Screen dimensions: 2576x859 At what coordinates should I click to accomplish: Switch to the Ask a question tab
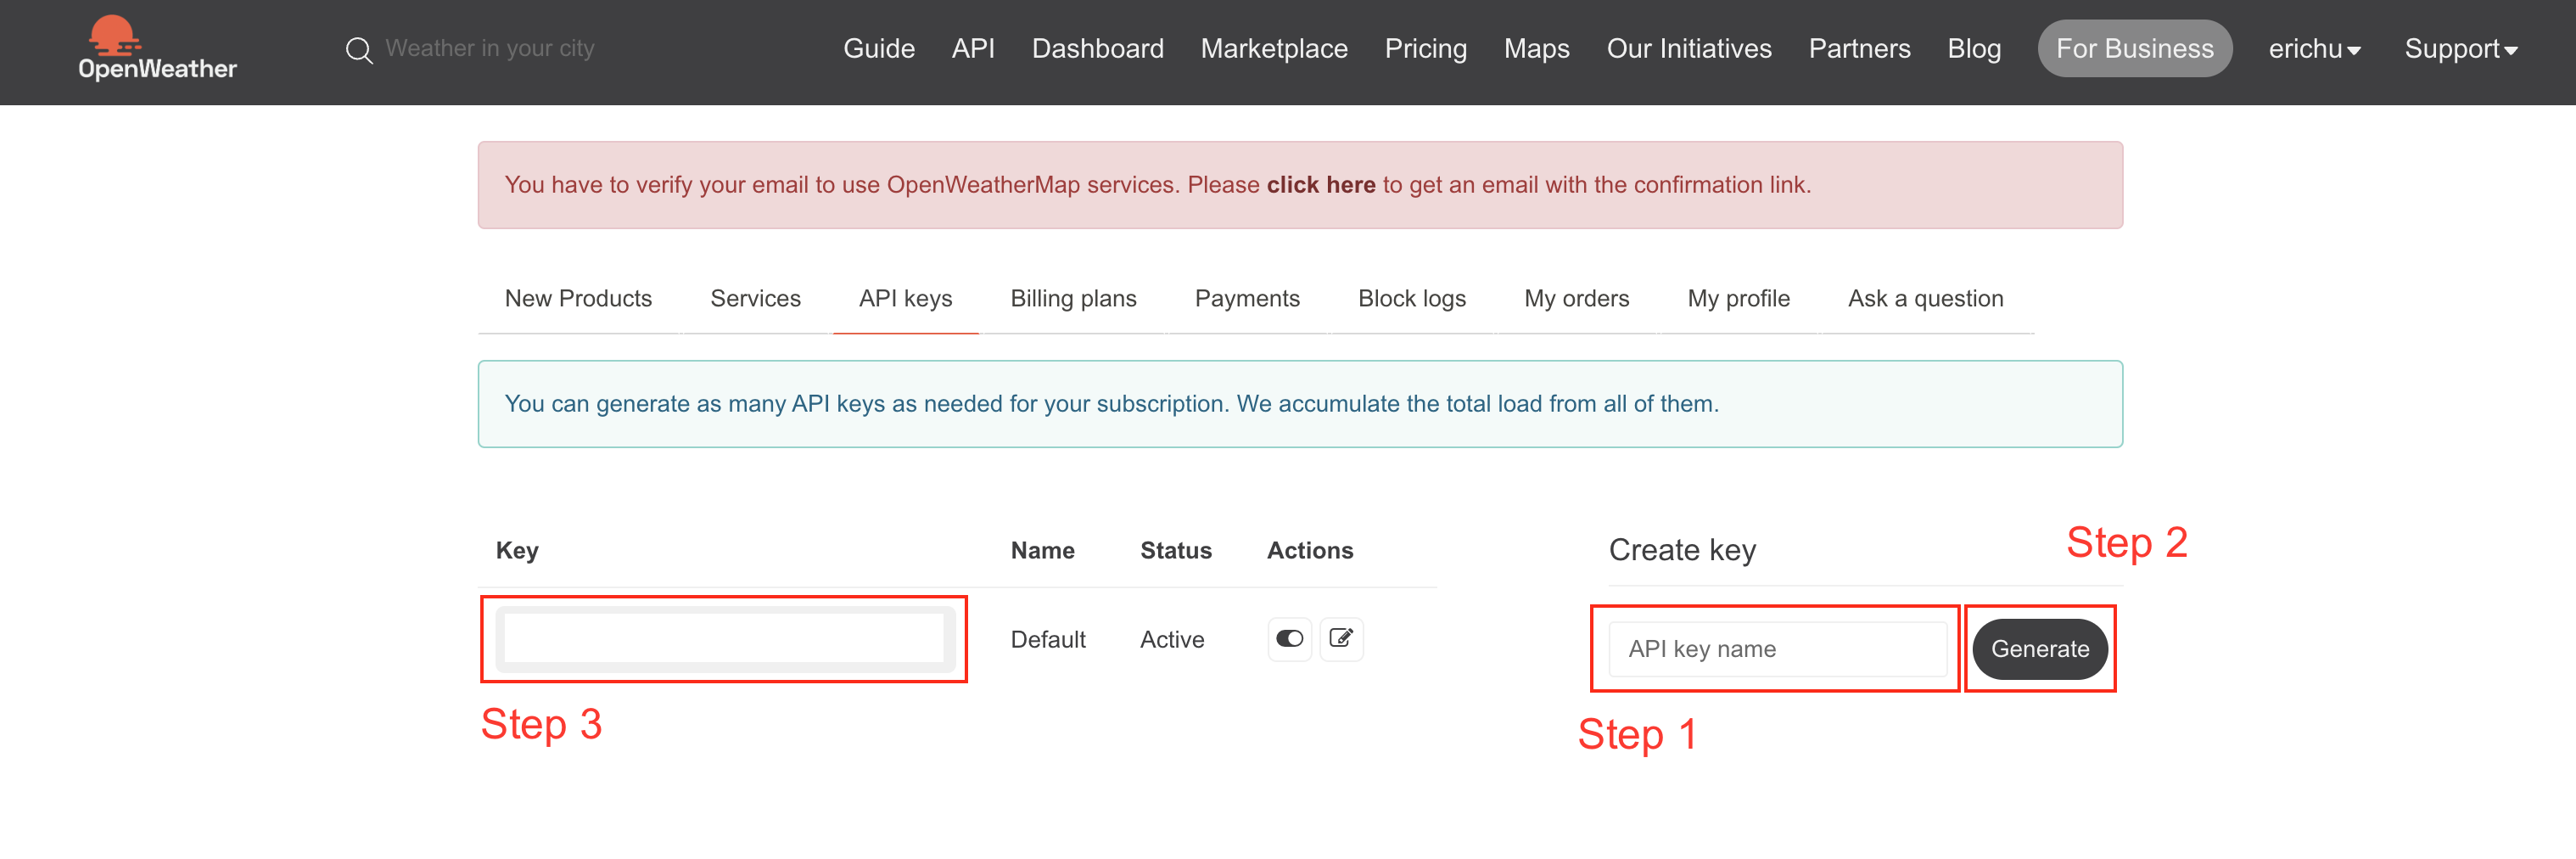pos(1925,299)
